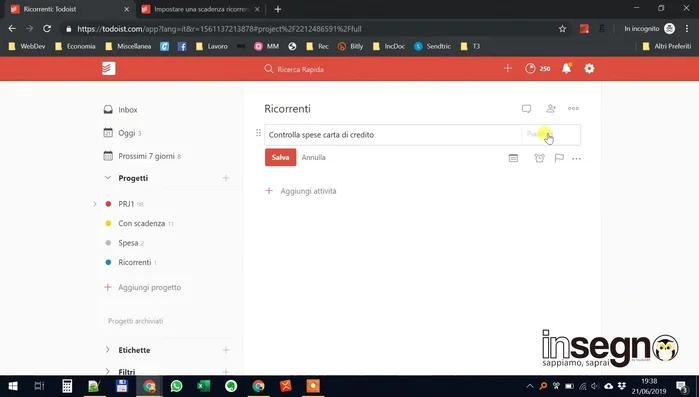Focus the Ricerca Rapida search box
This screenshot has height=397, width=699.
[300, 69]
